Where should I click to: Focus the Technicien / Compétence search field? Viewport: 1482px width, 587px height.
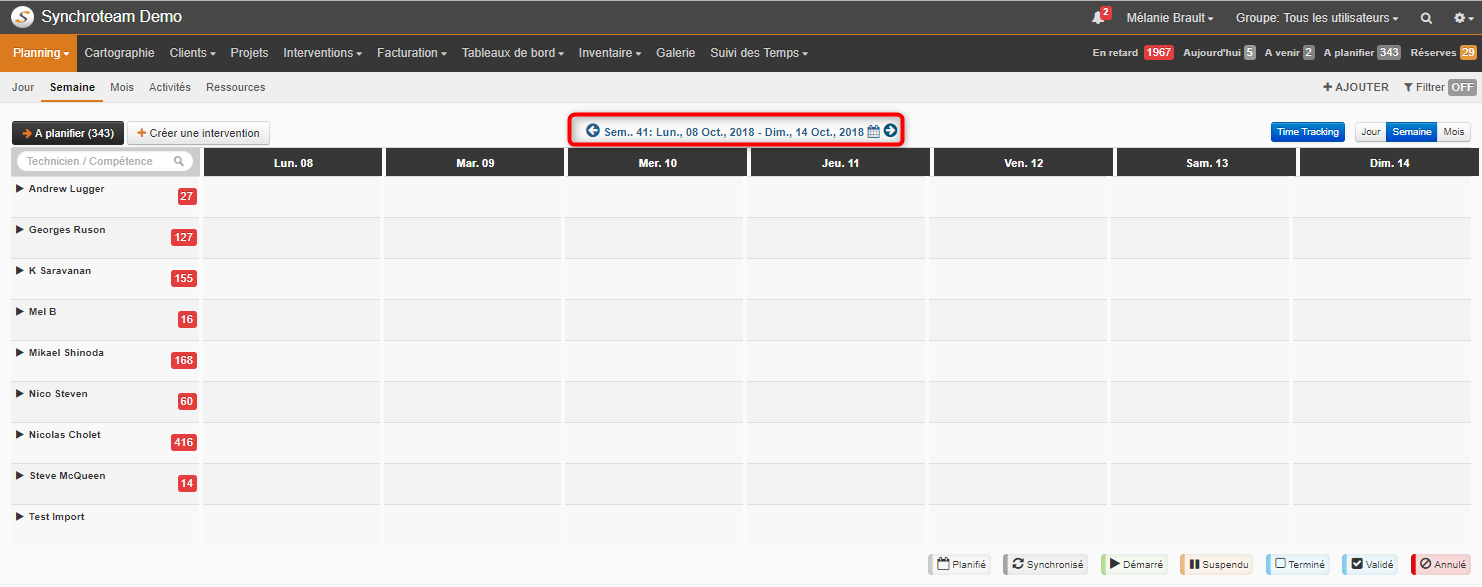(105, 161)
